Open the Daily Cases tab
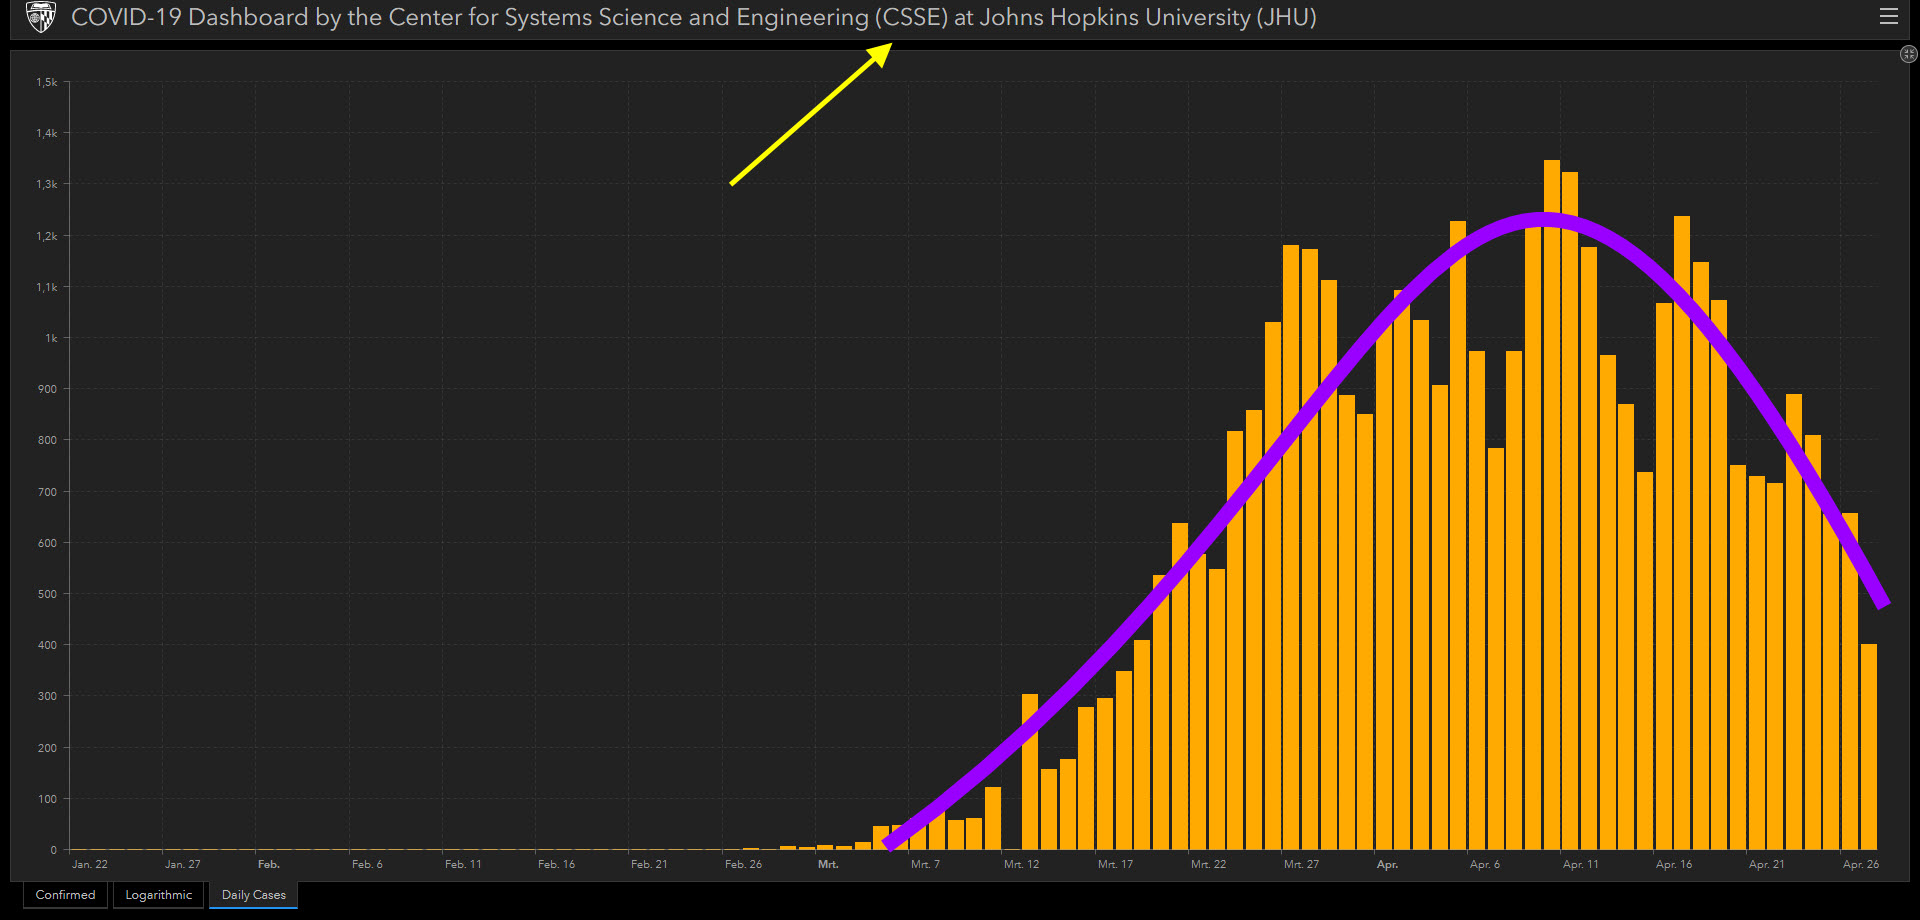The image size is (1920, 920). click(253, 895)
